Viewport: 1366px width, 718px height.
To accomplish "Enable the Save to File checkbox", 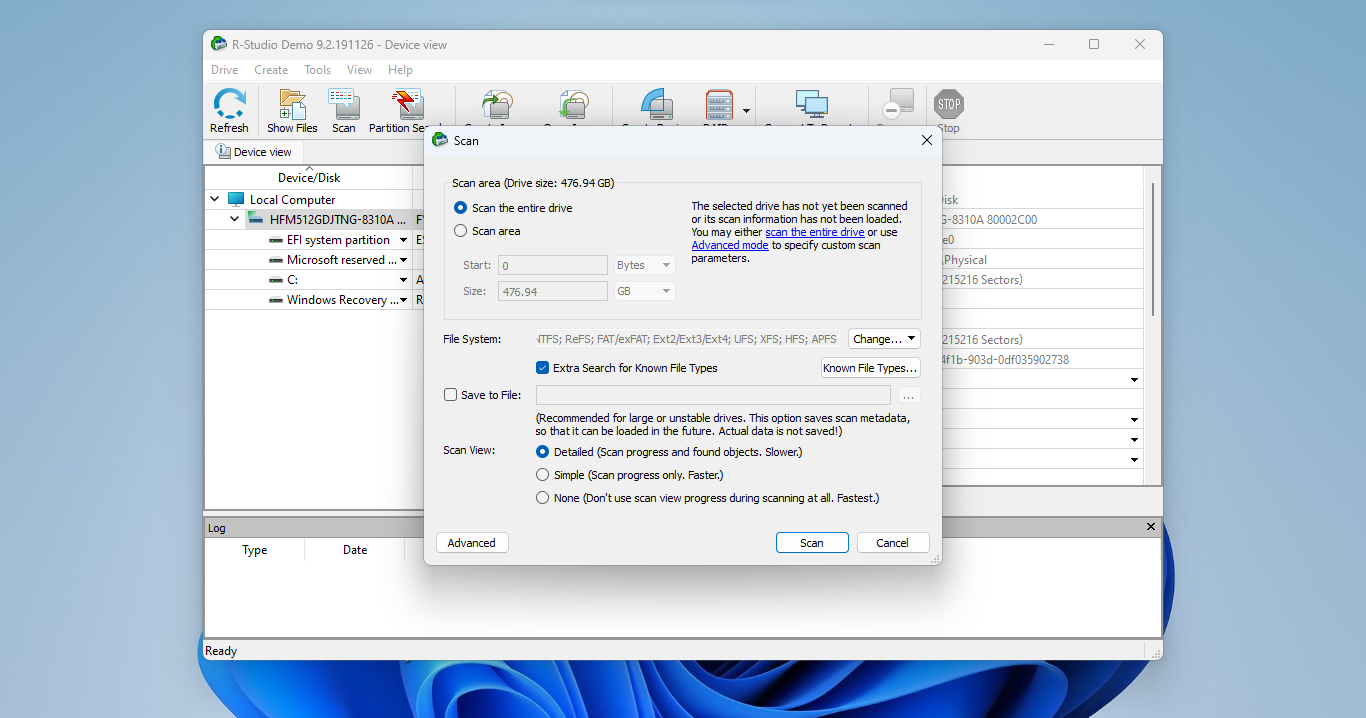I will pyautogui.click(x=450, y=395).
